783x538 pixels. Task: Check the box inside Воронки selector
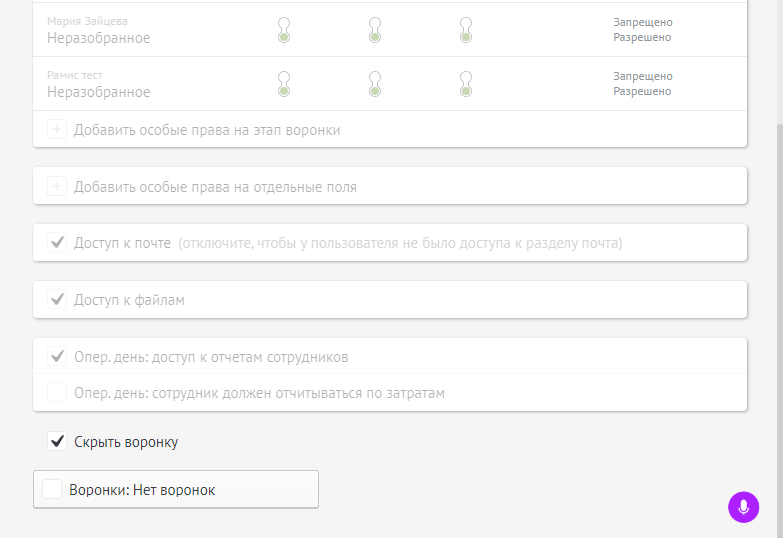52,490
